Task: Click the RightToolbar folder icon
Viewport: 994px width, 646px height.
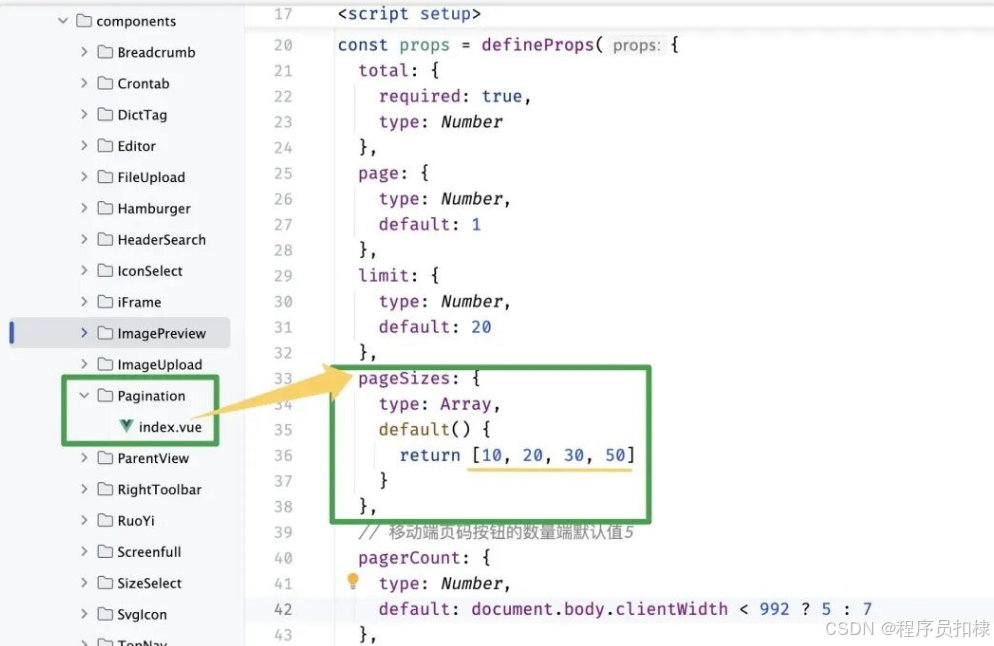Action: (x=105, y=489)
